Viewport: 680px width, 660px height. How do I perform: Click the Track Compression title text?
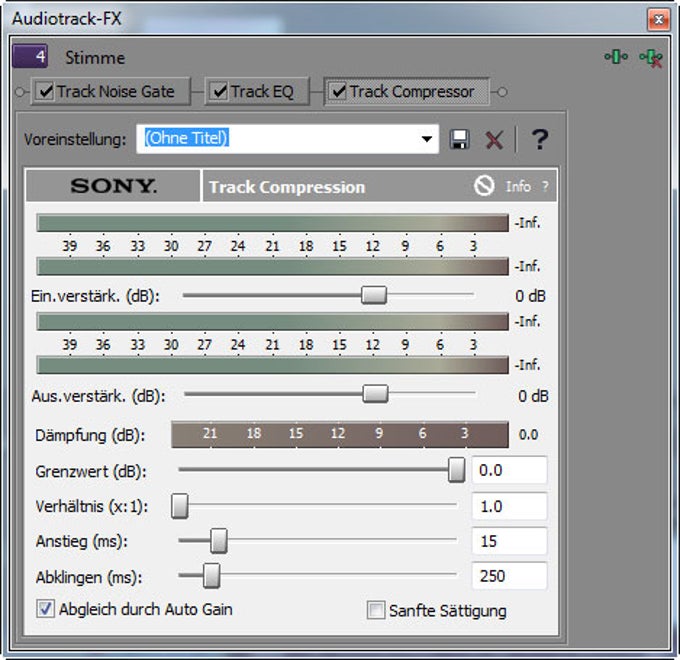287,187
